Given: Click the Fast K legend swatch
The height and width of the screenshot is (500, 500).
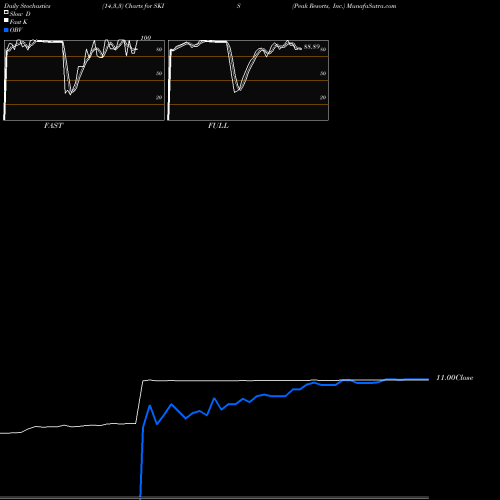Looking at the screenshot, I should [x=6, y=20].
